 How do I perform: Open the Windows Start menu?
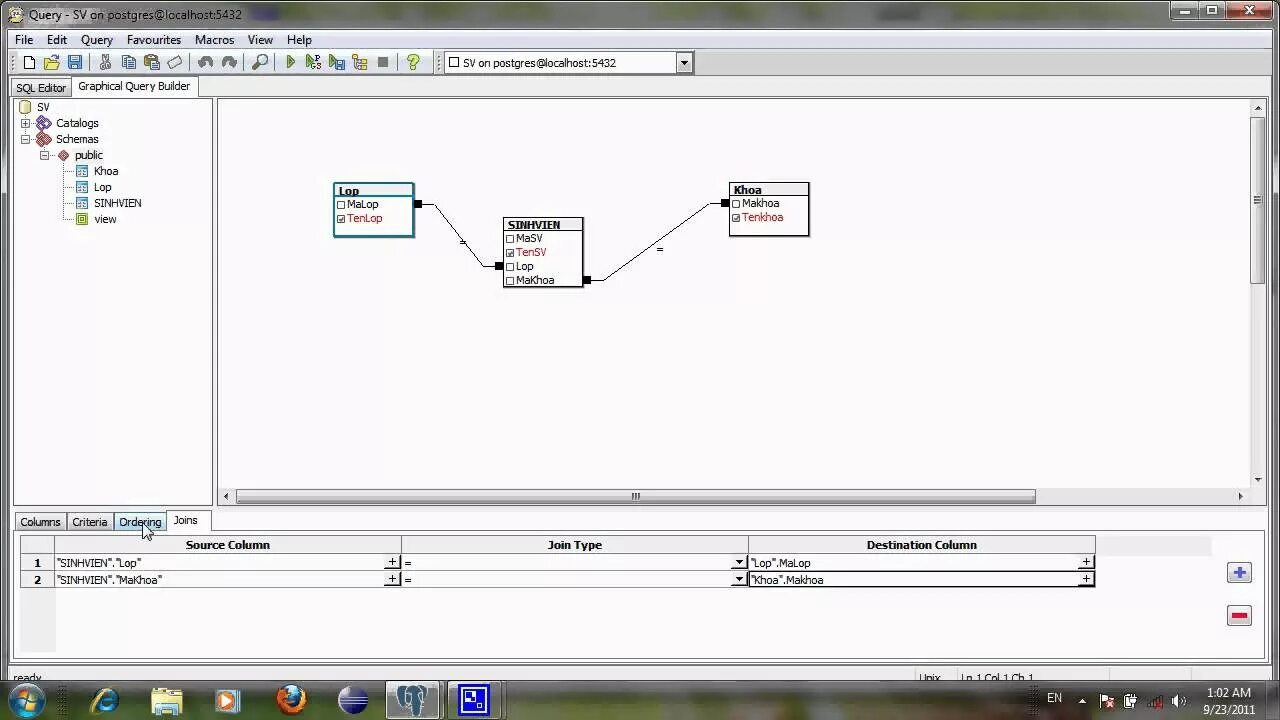point(27,699)
